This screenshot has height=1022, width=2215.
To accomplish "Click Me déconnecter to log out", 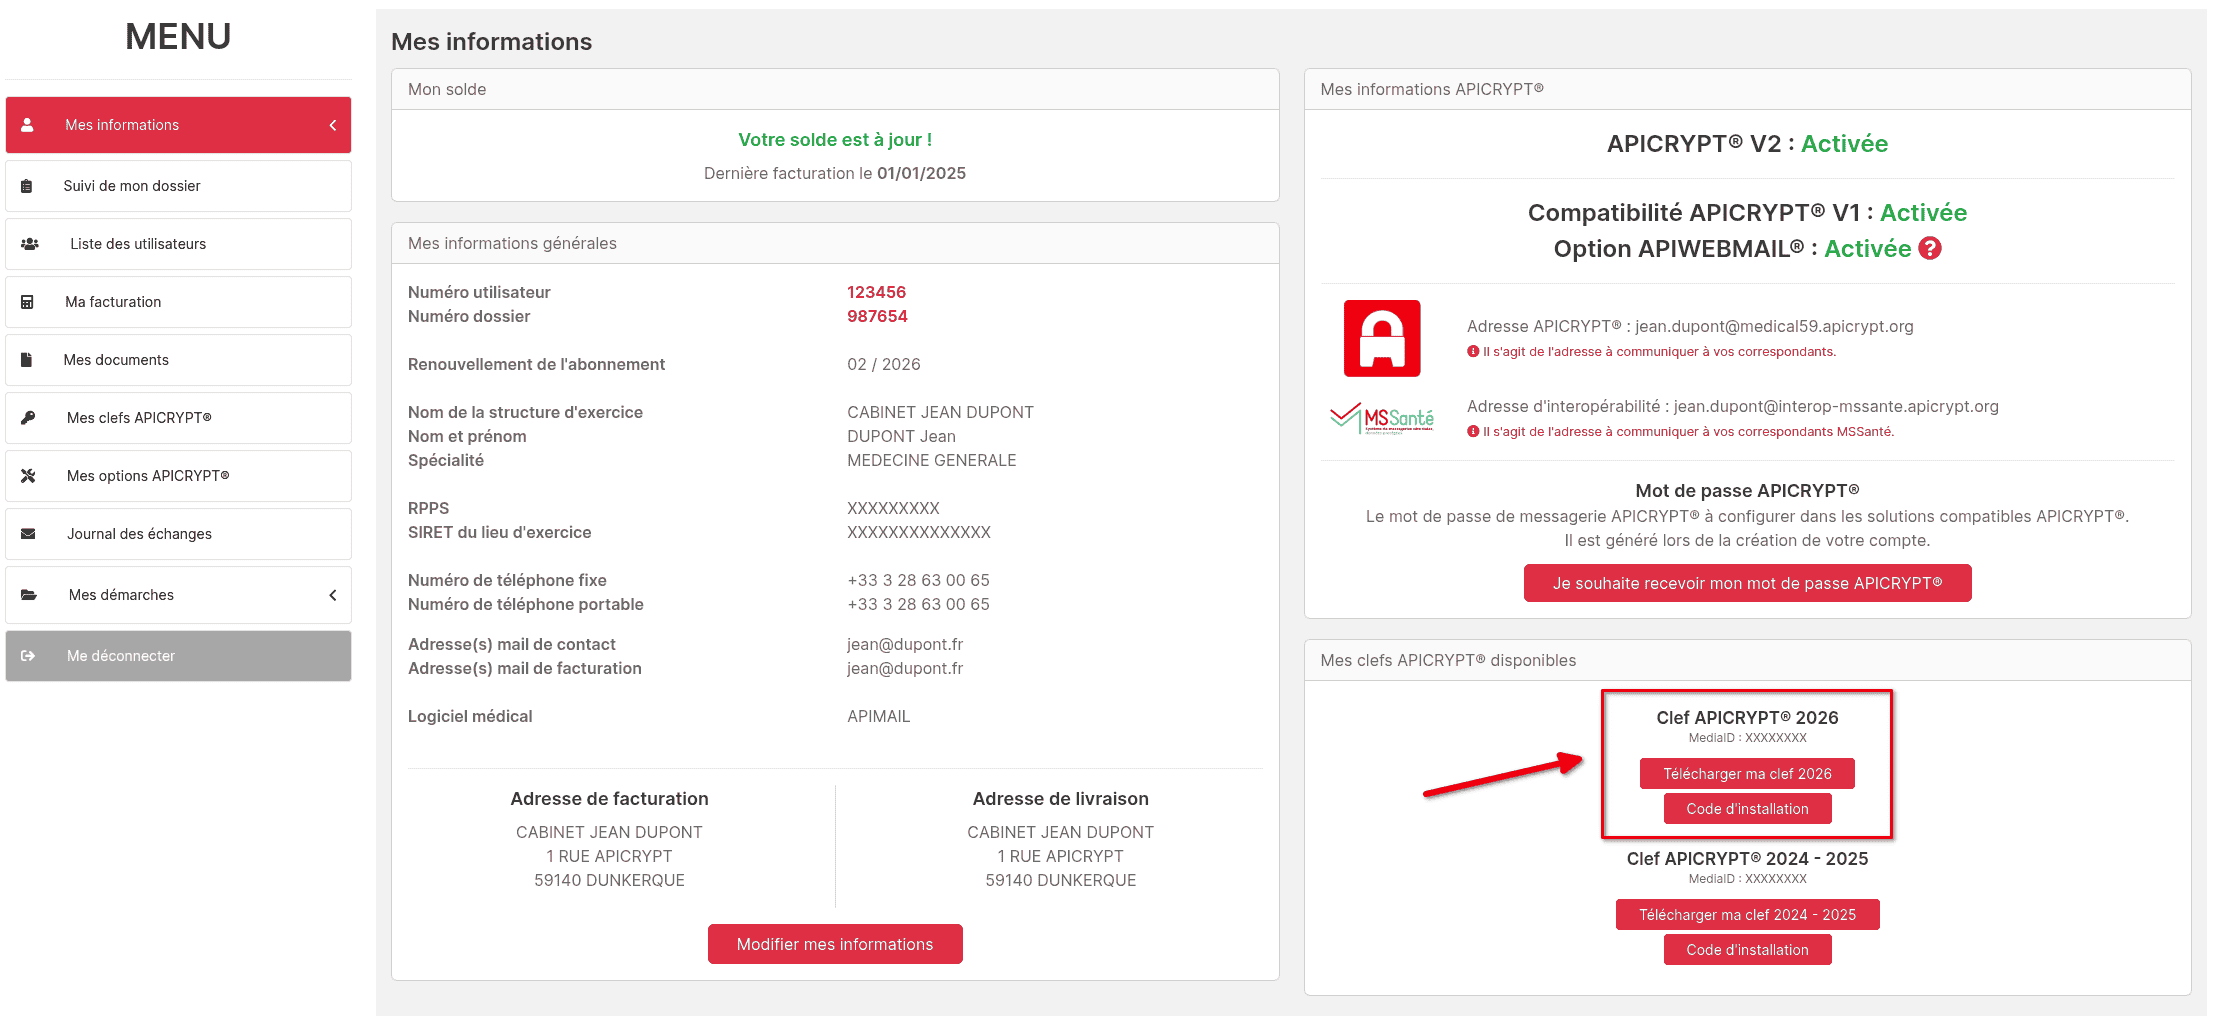I will pos(121,656).
